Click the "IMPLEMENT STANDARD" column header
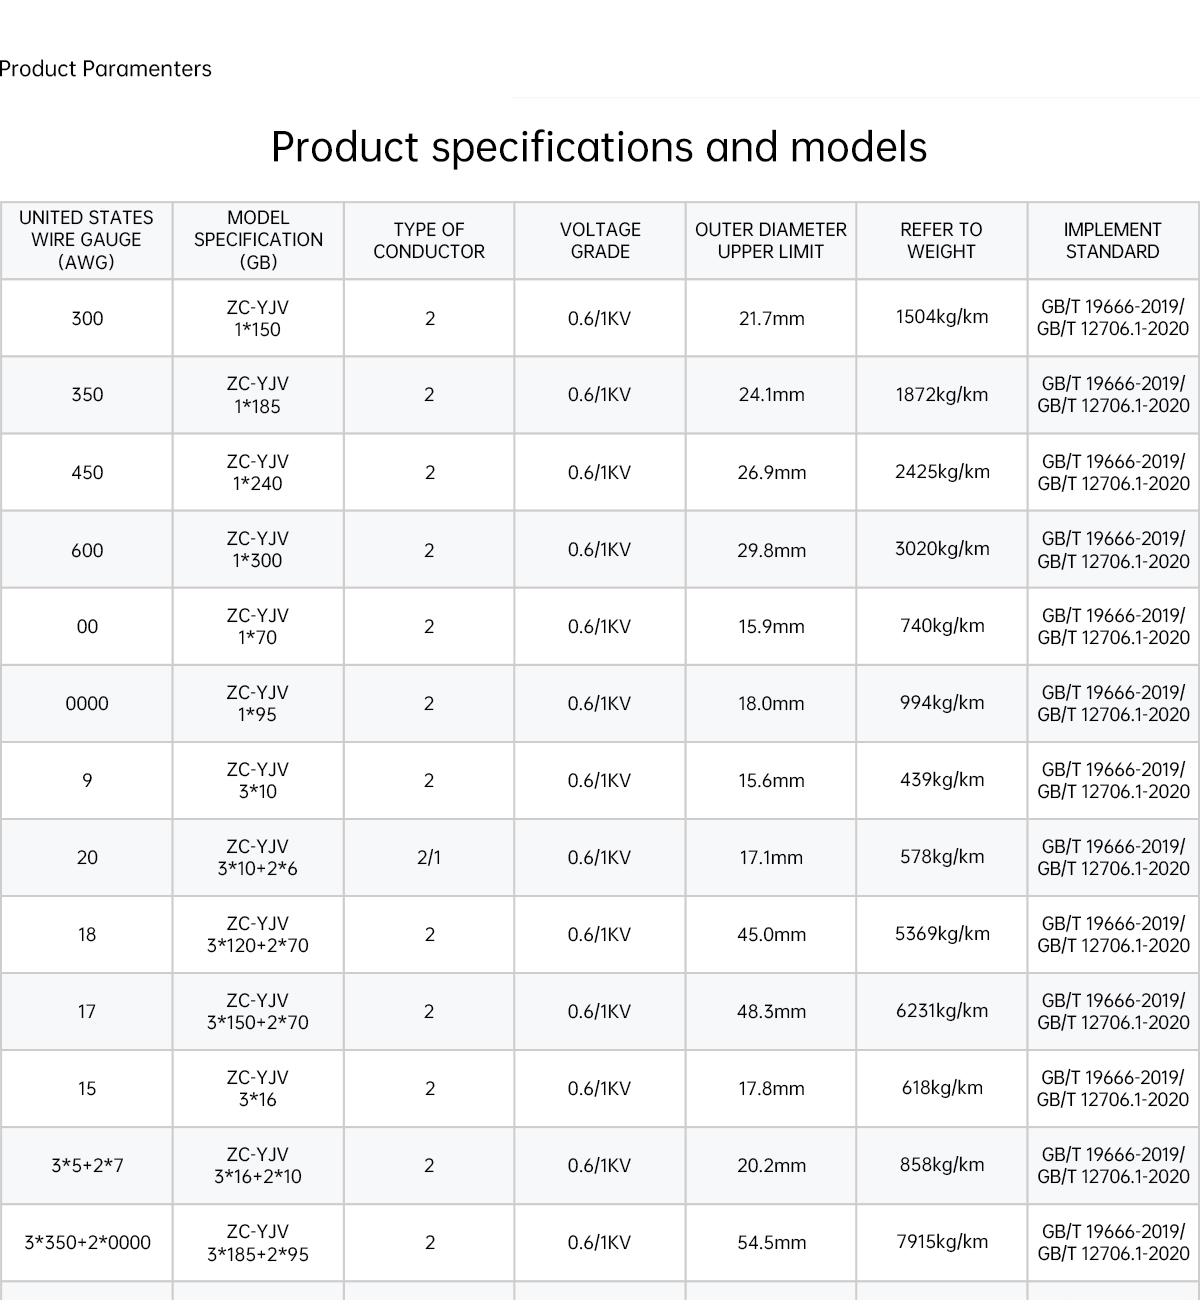The image size is (1200, 1300). point(1112,241)
